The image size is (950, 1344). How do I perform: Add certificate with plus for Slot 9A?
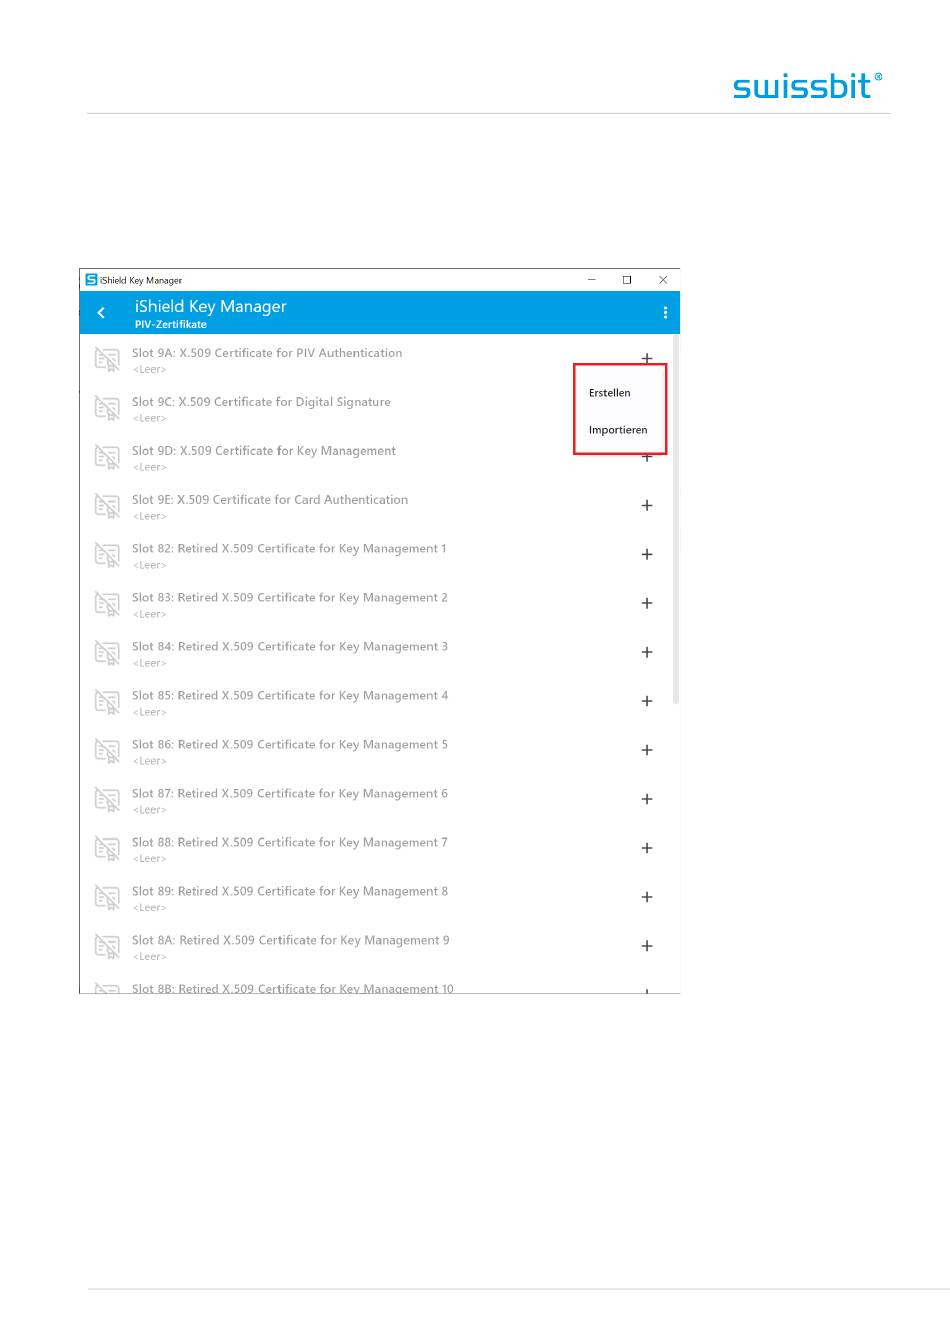tap(647, 358)
